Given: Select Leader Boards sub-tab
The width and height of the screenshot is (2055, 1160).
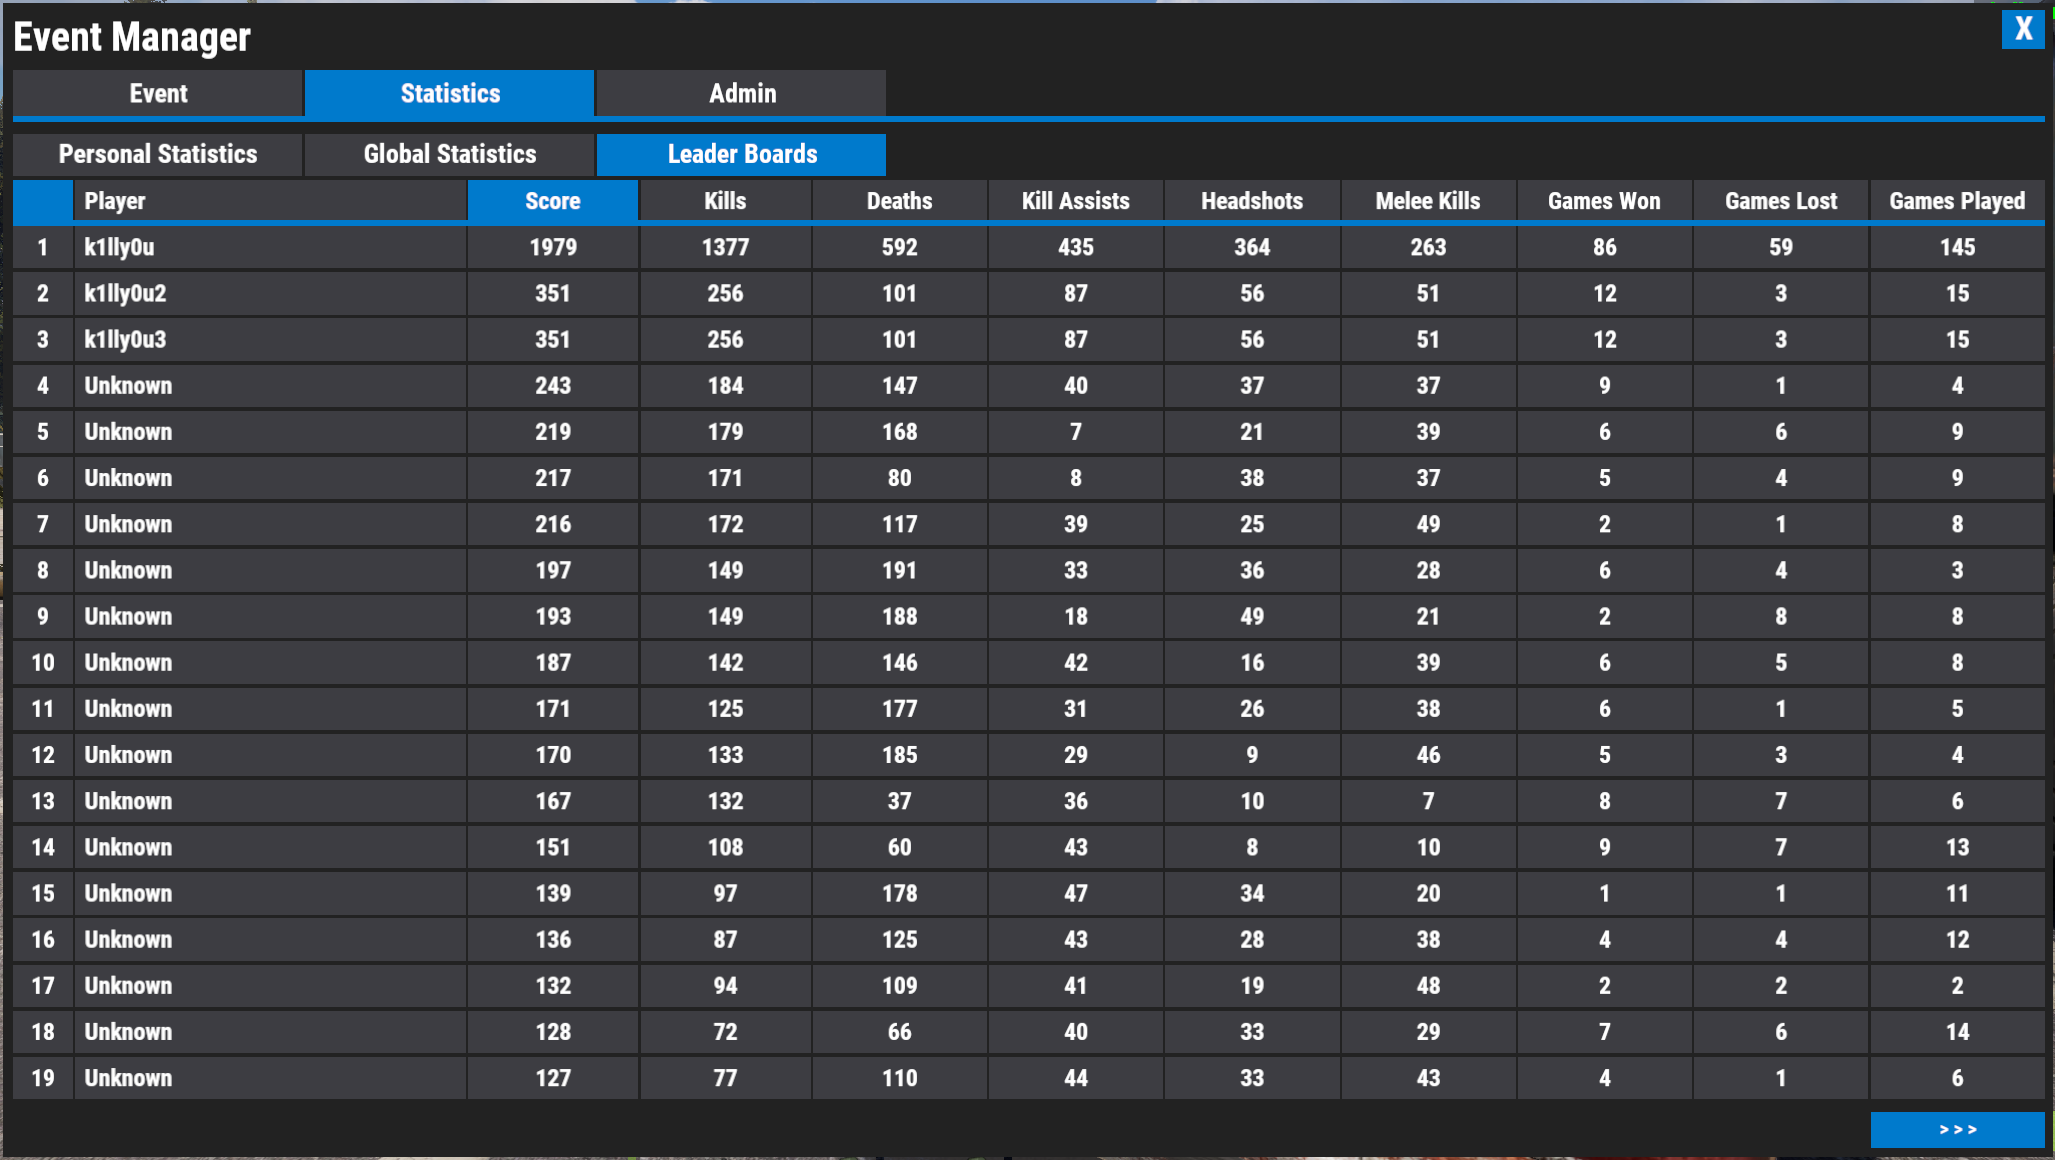Looking at the screenshot, I should (x=741, y=155).
